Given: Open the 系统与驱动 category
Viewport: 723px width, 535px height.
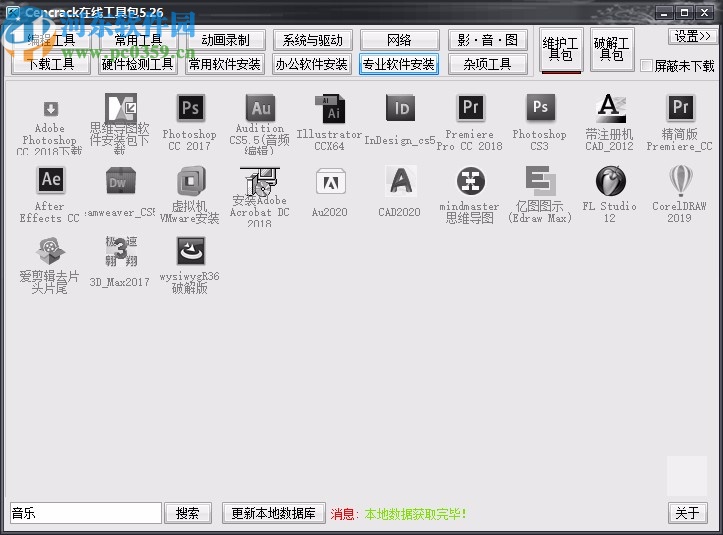Looking at the screenshot, I should click(313, 40).
